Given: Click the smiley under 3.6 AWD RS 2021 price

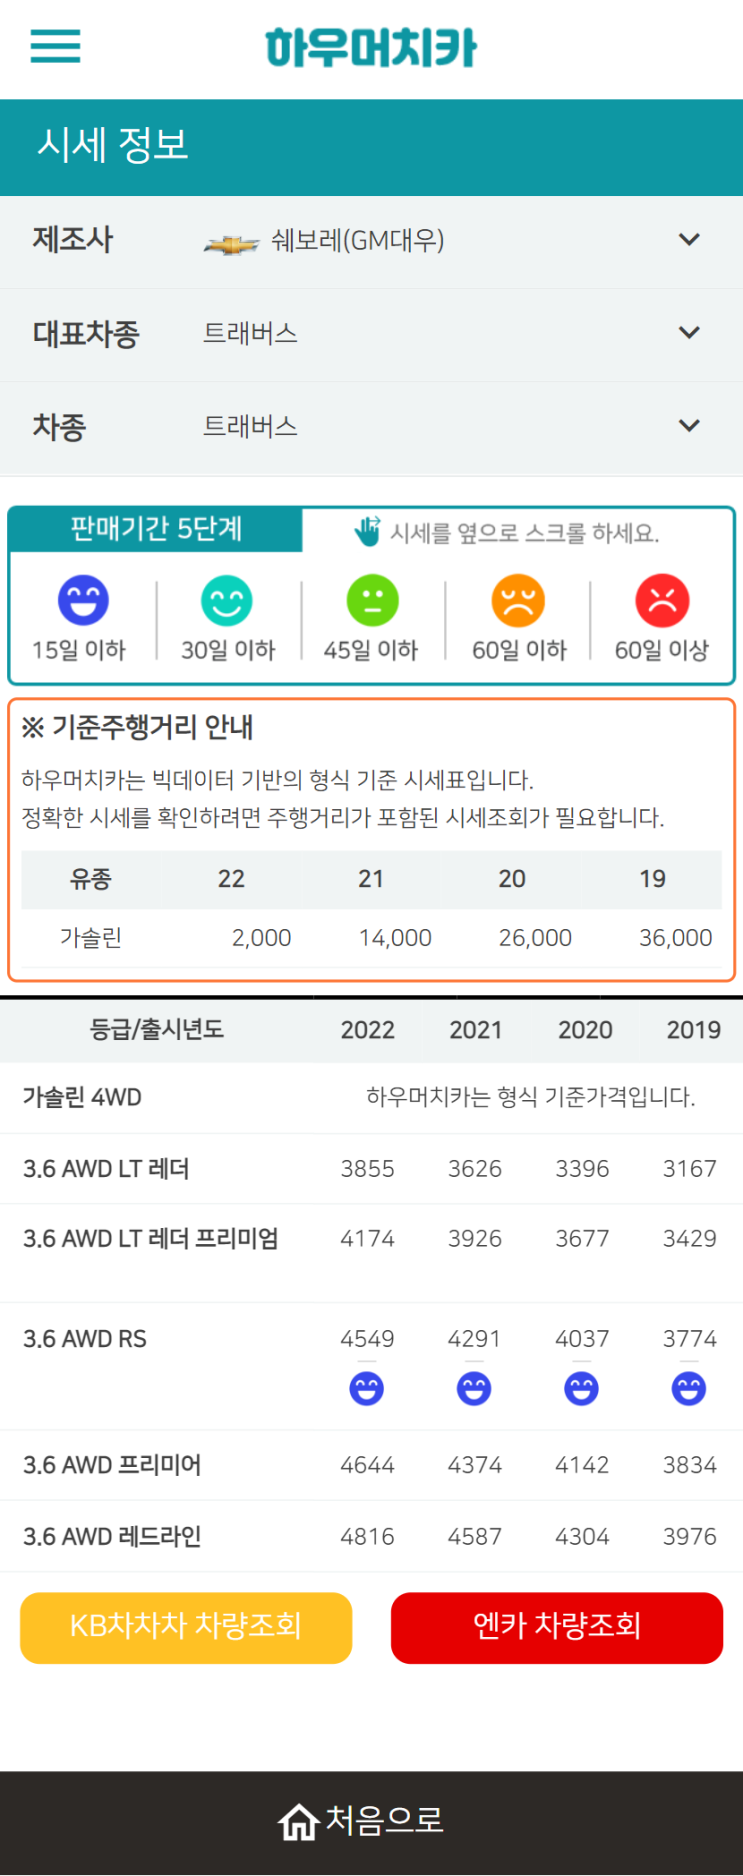Looking at the screenshot, I should click(474, 1388).
